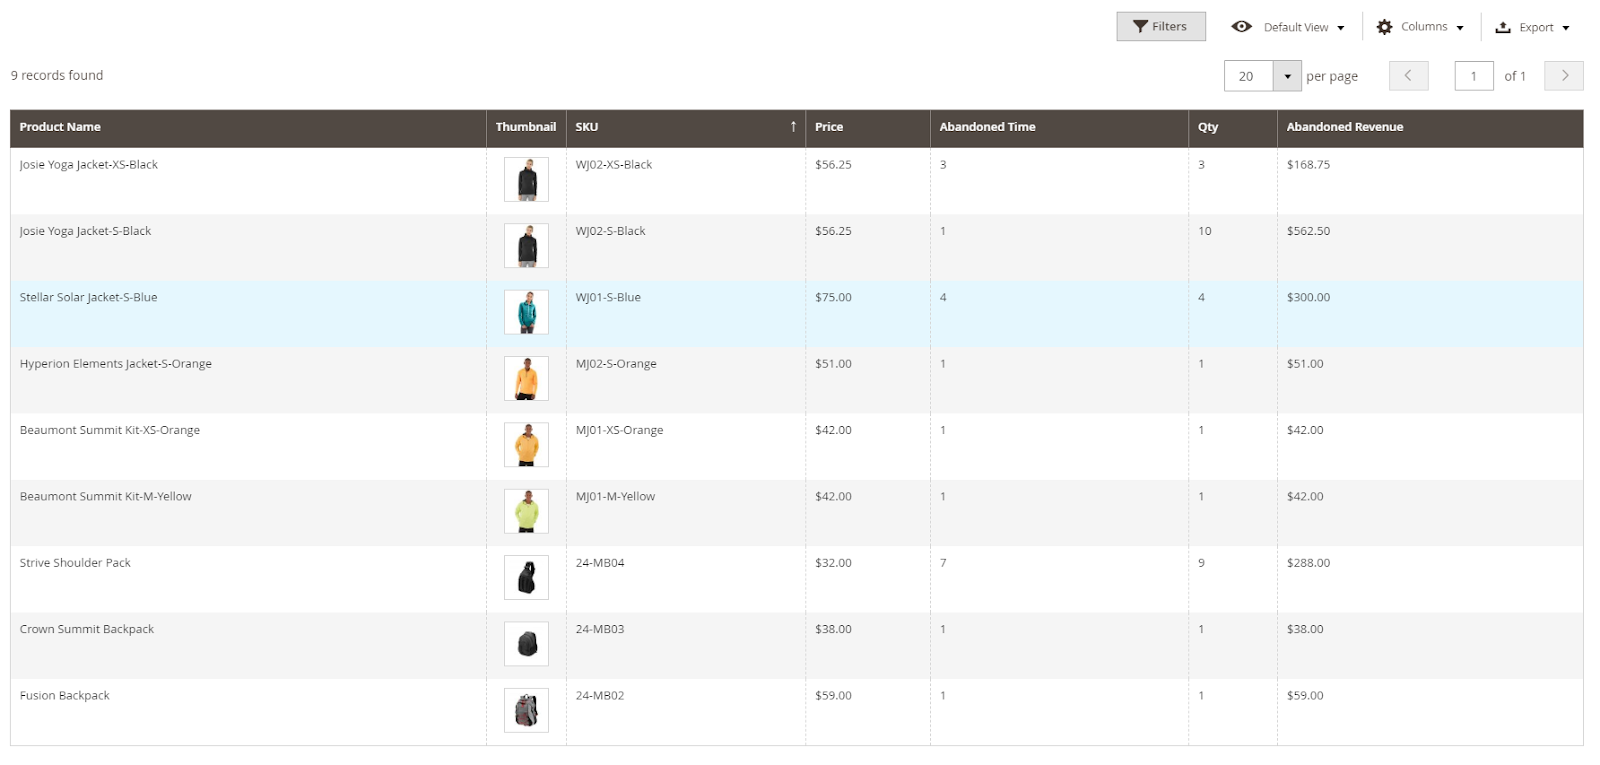Click the Filters funnel button
The image size is (1600, 765).
1160,27
